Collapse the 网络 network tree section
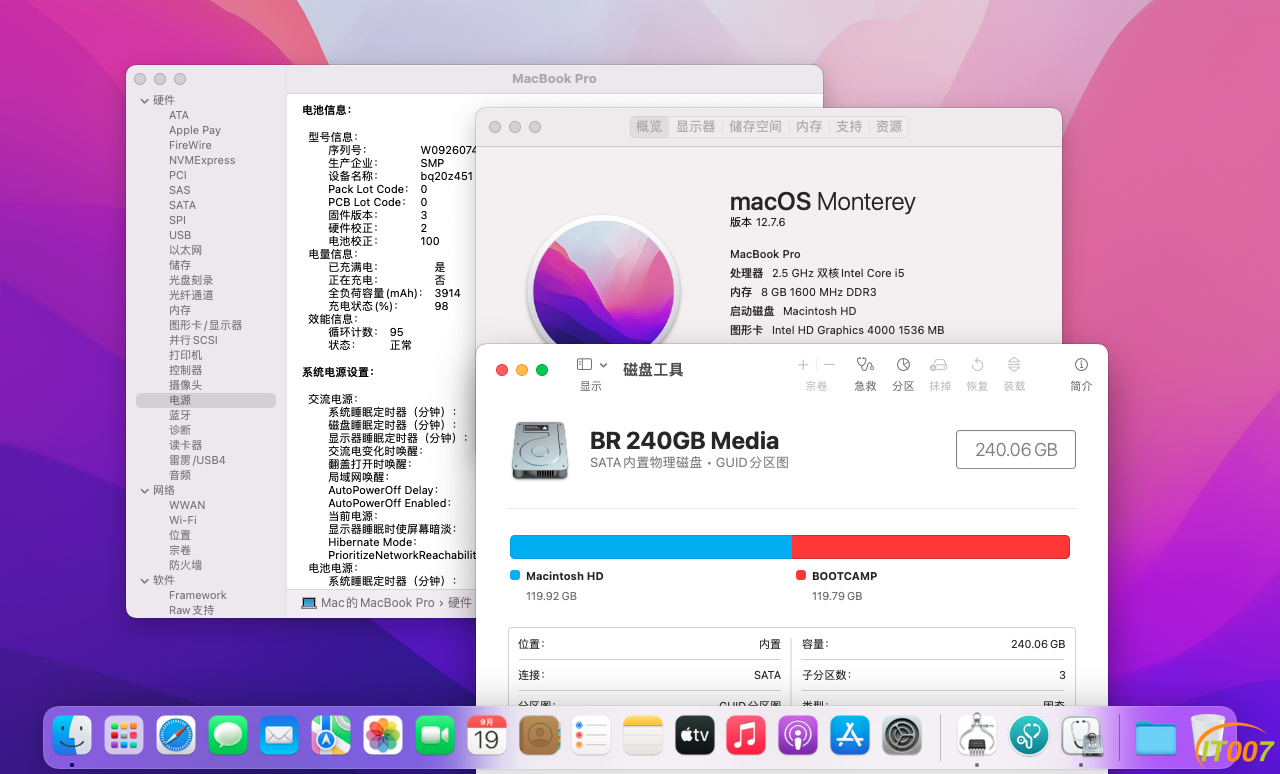 [x=144, y=490]
